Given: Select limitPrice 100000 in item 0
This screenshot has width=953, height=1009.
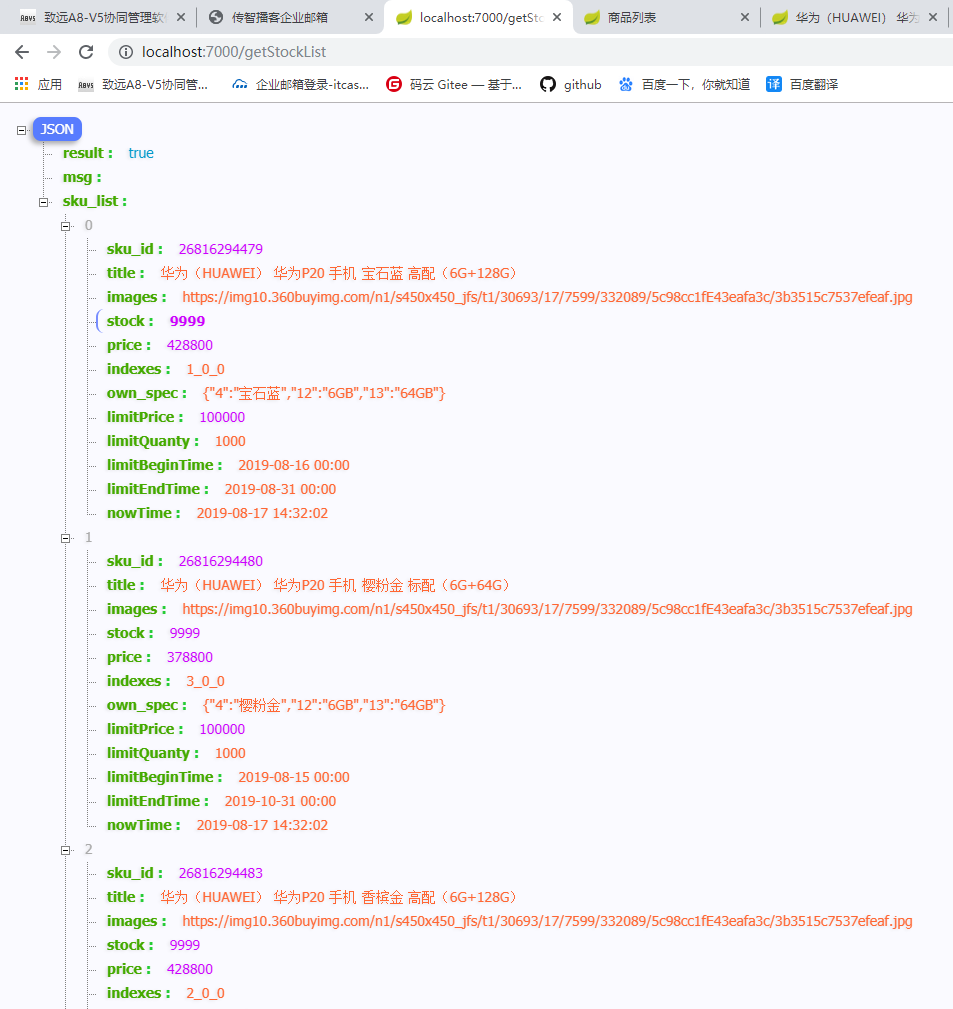Looking at the screenshot, I should 222,417.
